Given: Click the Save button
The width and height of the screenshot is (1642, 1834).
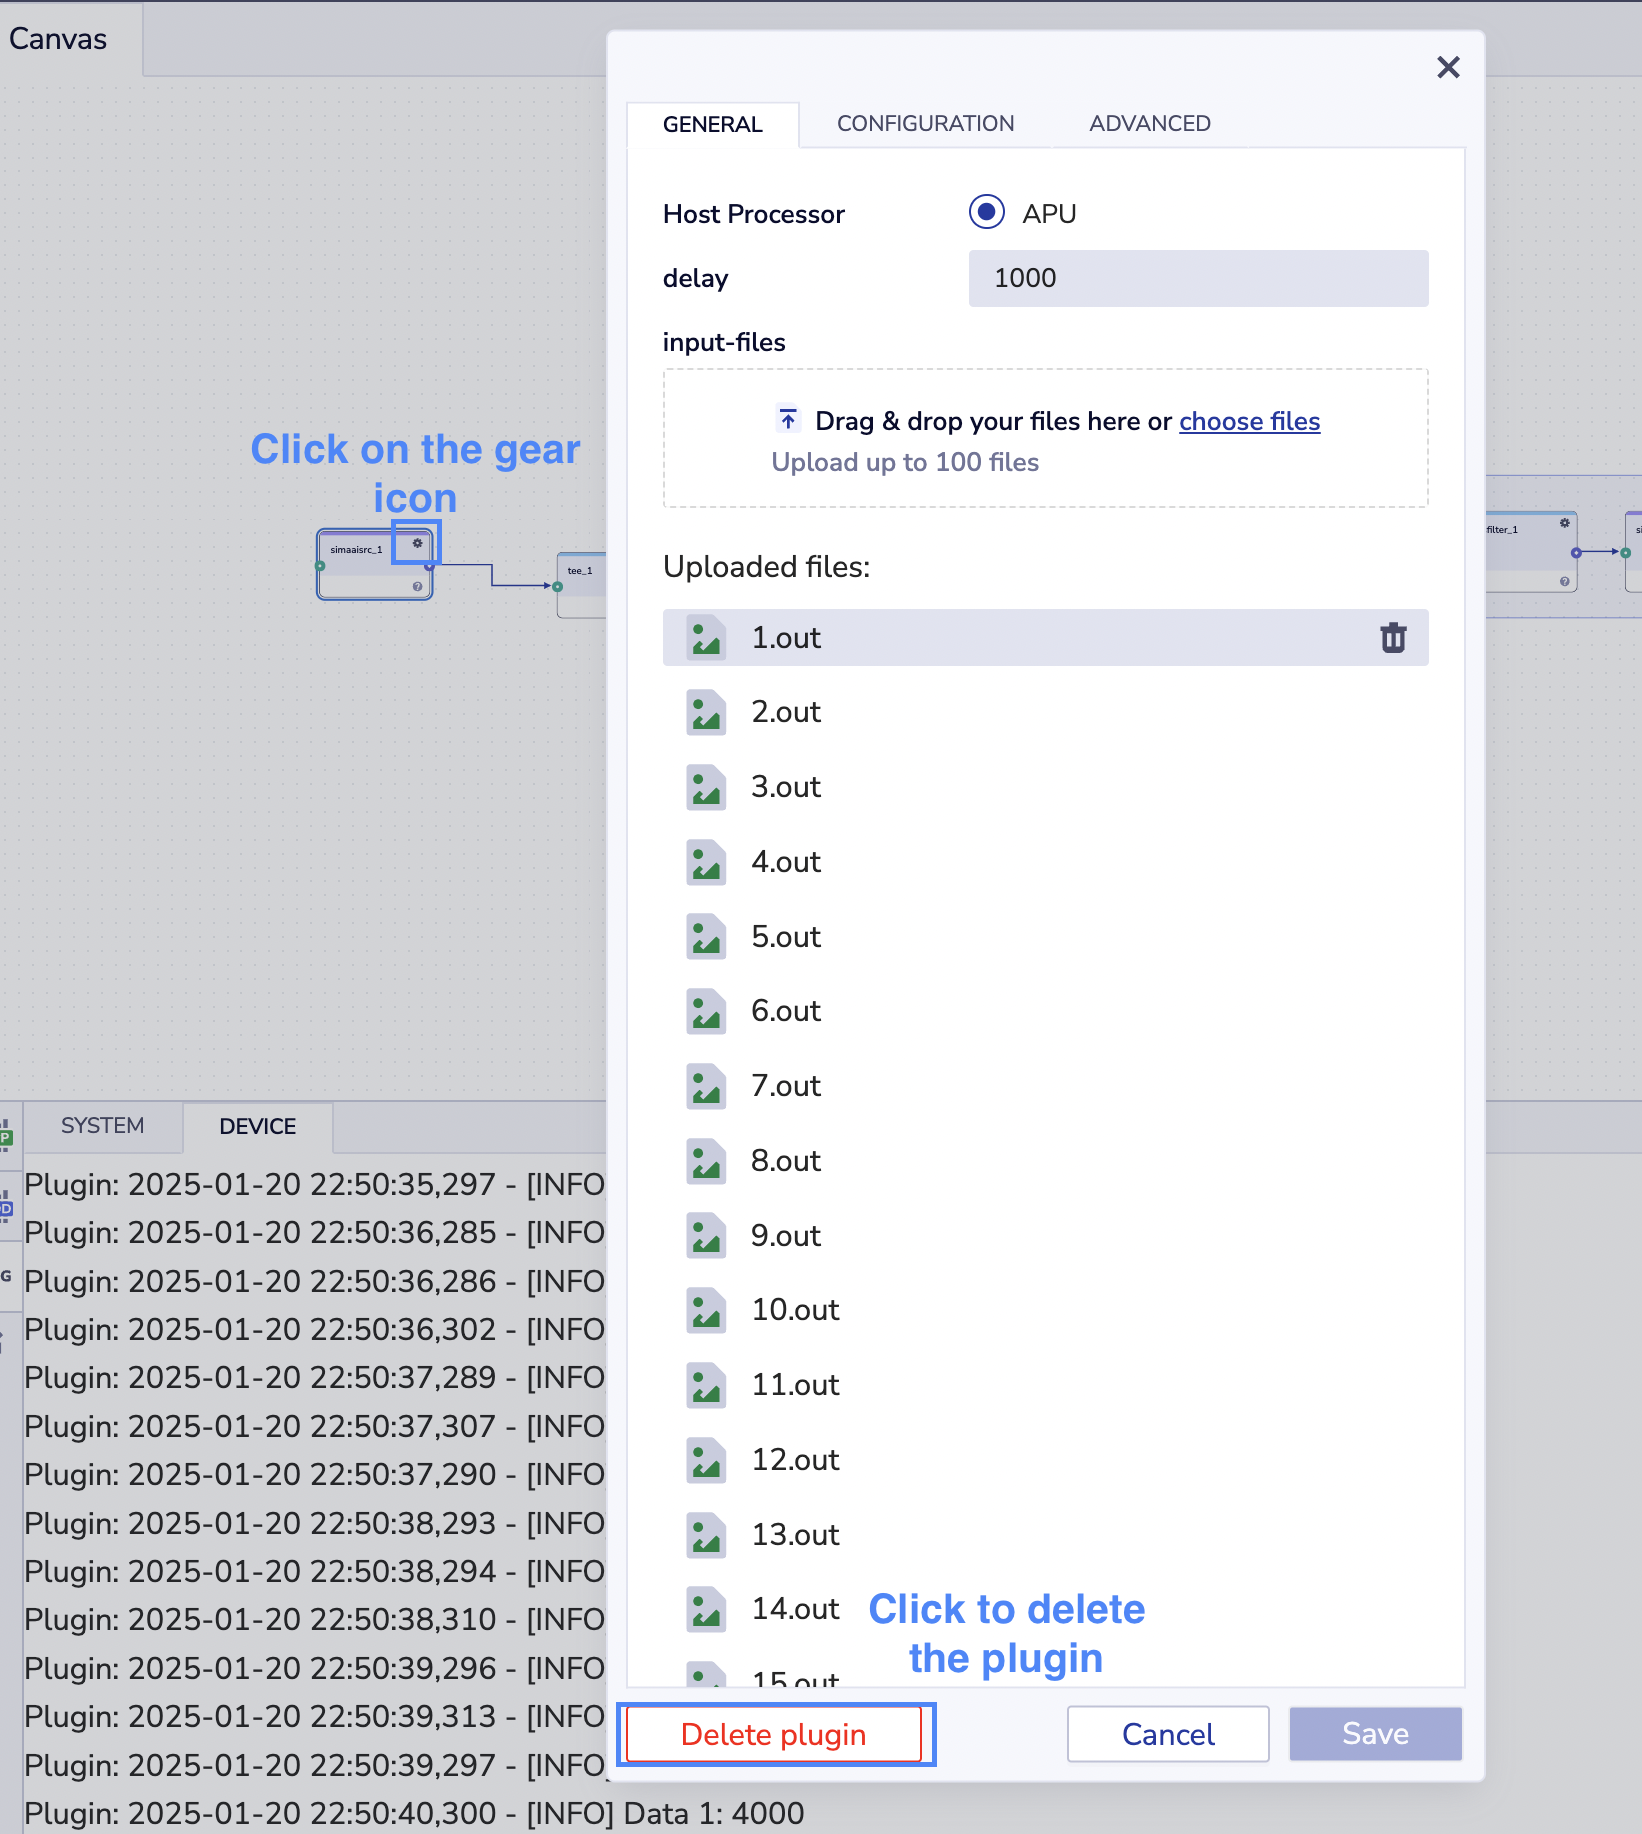Looking at the screenshot, I should point(1375,1734).
